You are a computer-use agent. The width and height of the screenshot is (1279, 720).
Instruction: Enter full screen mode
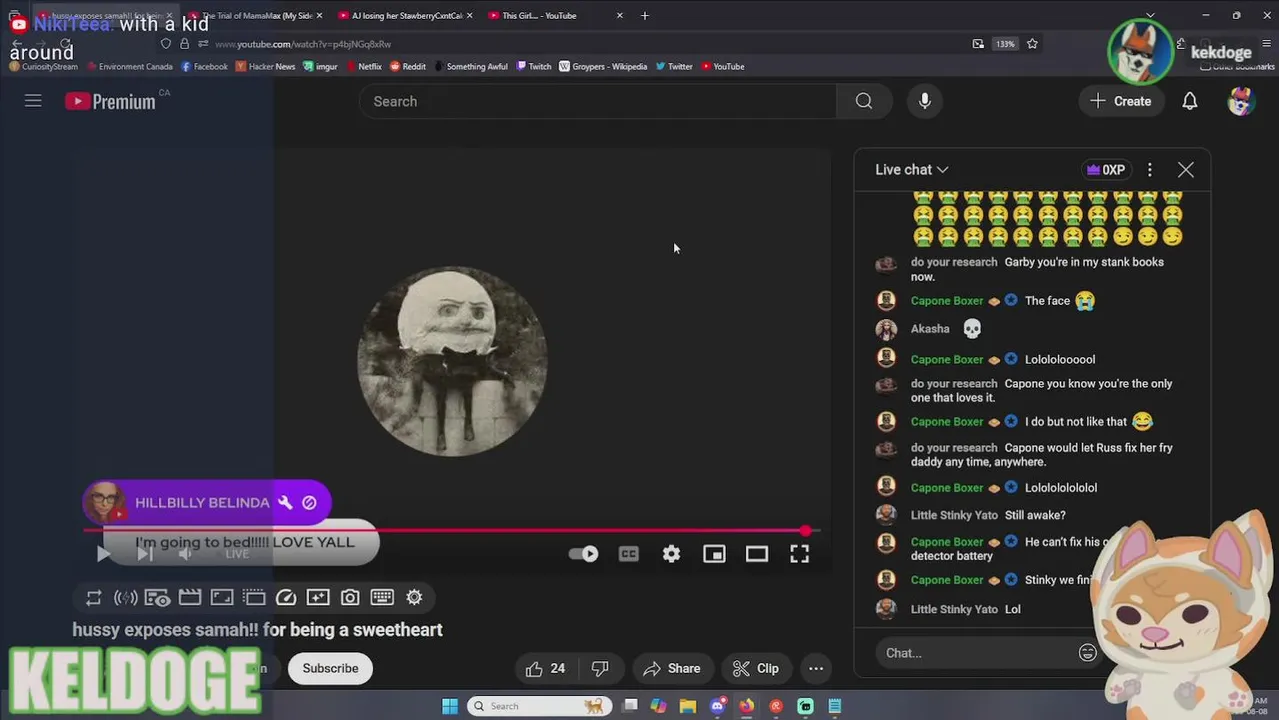(x=800, y=554)
